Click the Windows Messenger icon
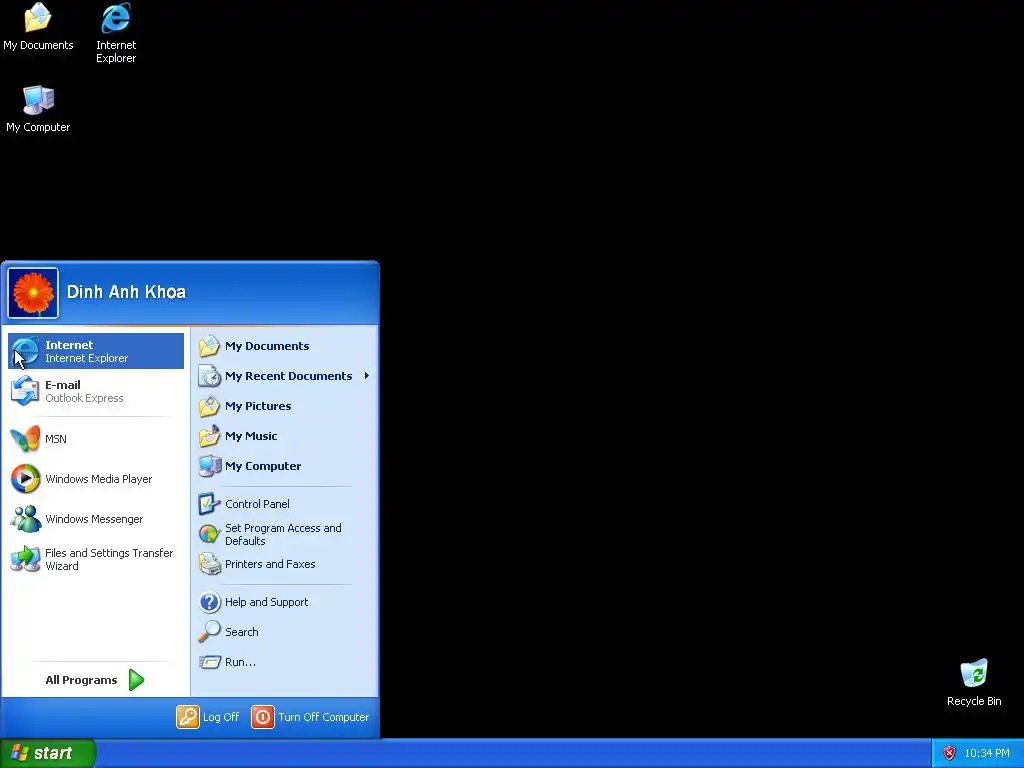 [x=25, y=519]
